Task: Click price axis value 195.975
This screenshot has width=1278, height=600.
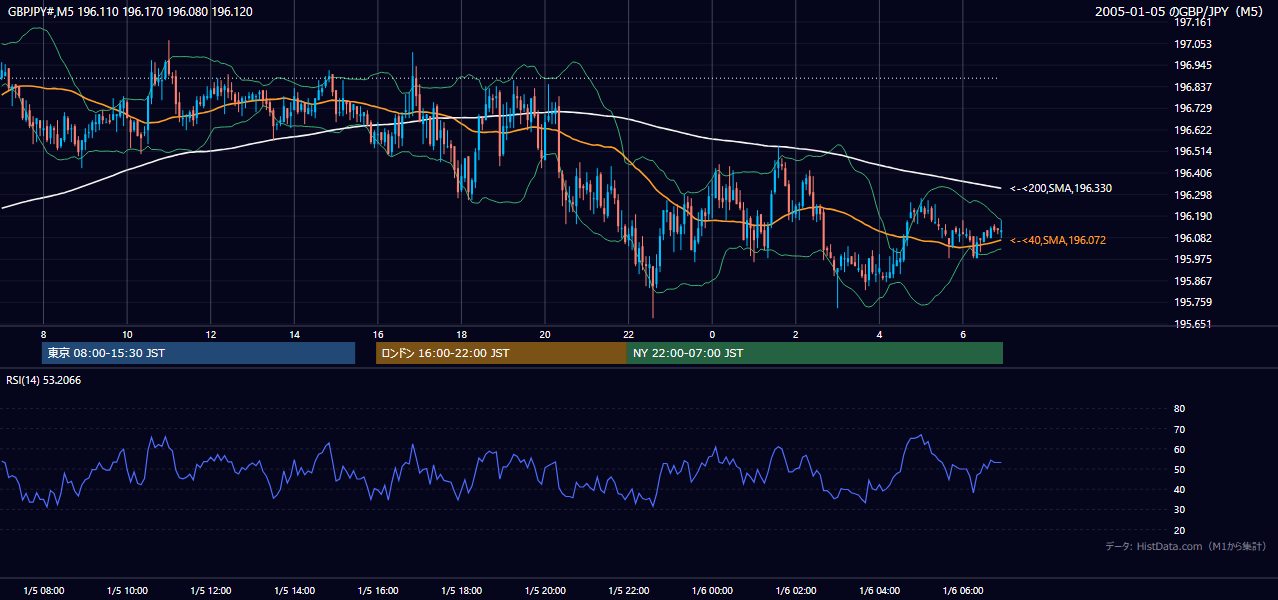Action: (x=1192, y=259)
